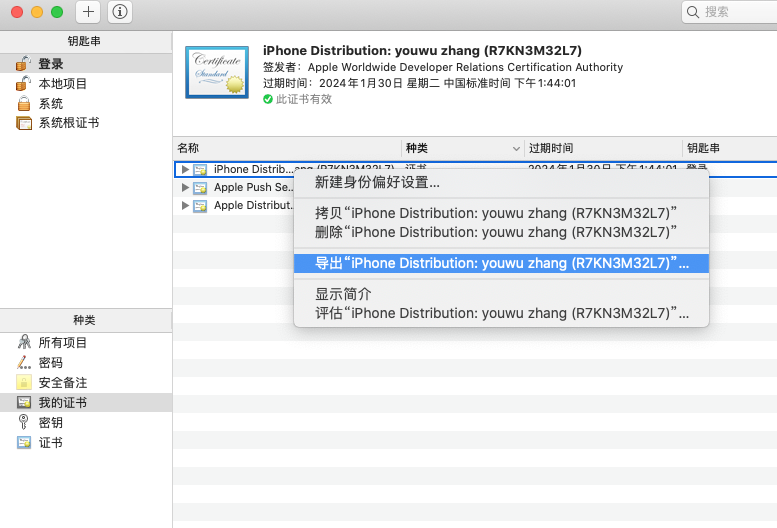
Task: Choose 新建身份偏好设置 from context menu
Action: click(x=501, y=182)
